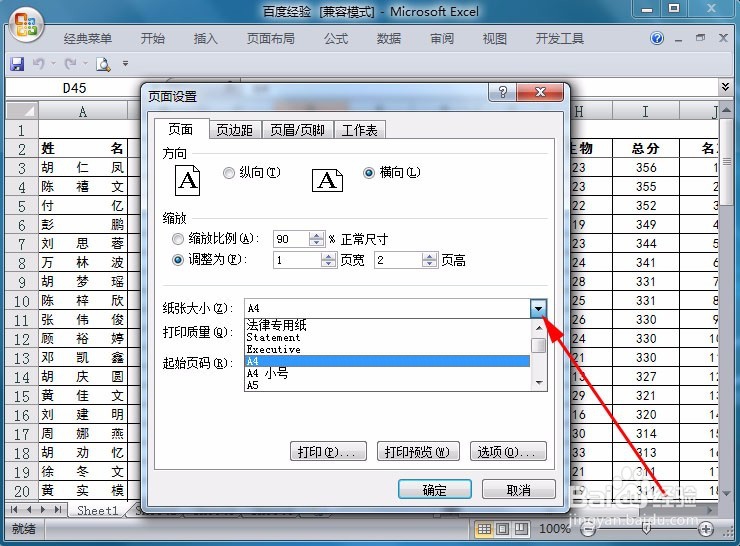Cancel with the 取消 button

coord(519,490)
